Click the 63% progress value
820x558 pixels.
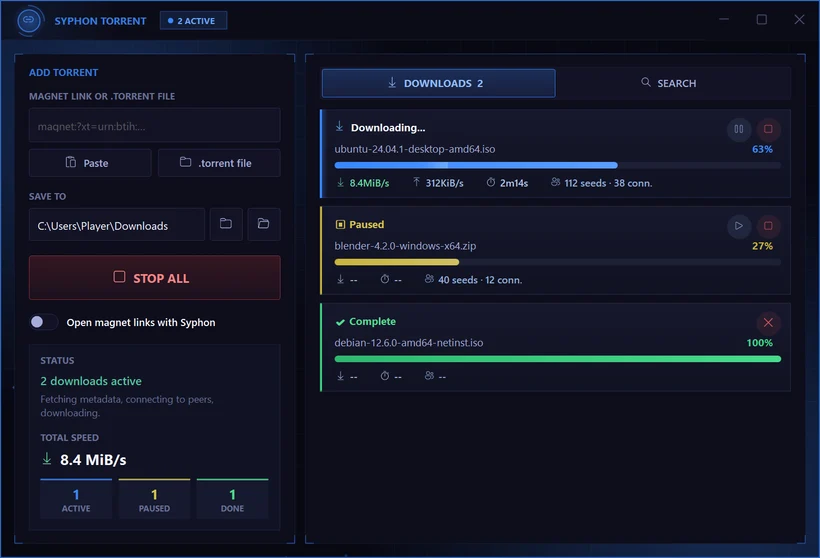pyautogui.click(x=762, y=149)
